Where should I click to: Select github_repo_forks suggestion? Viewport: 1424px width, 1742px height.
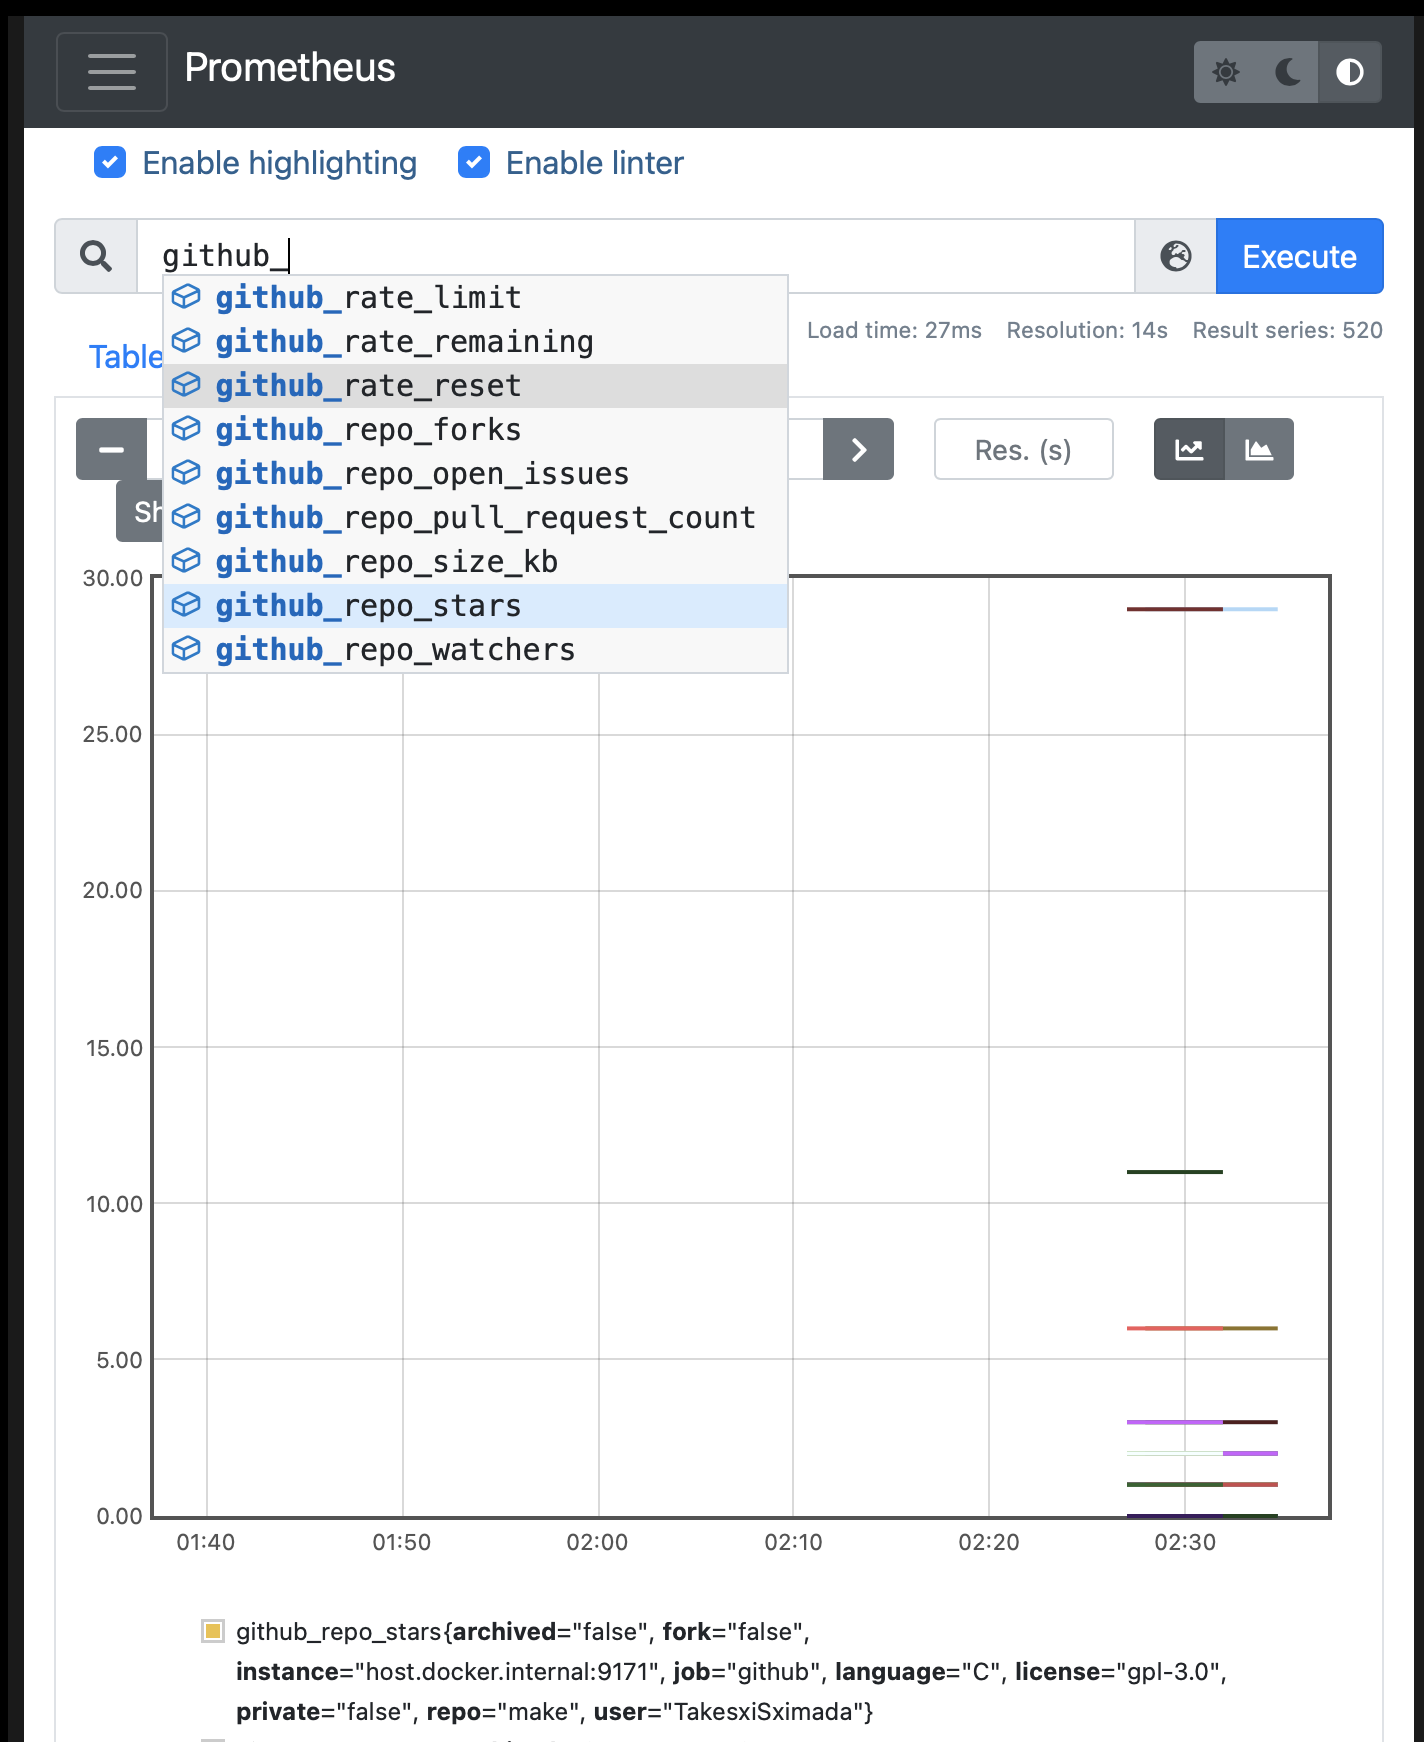click(475, 430)
